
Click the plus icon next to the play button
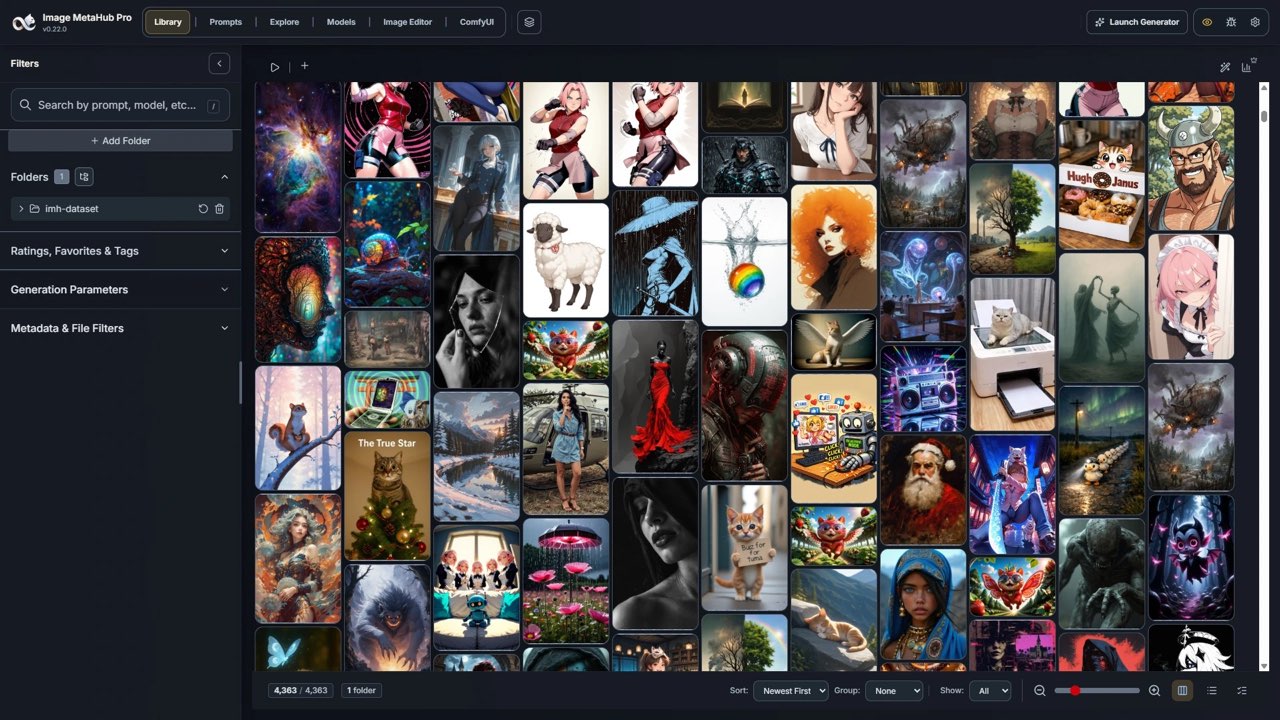pos(305,66)
